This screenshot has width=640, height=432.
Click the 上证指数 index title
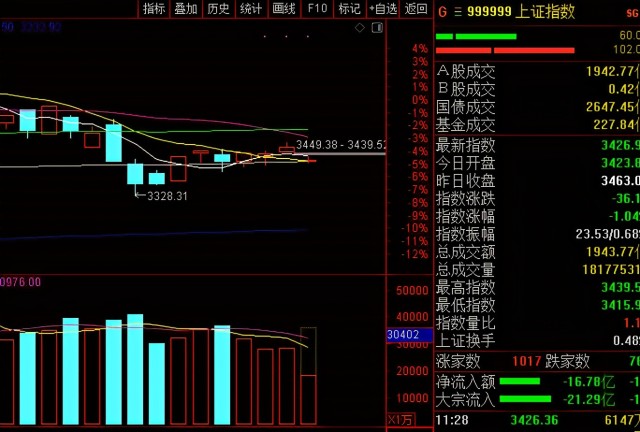pos(546,11)
